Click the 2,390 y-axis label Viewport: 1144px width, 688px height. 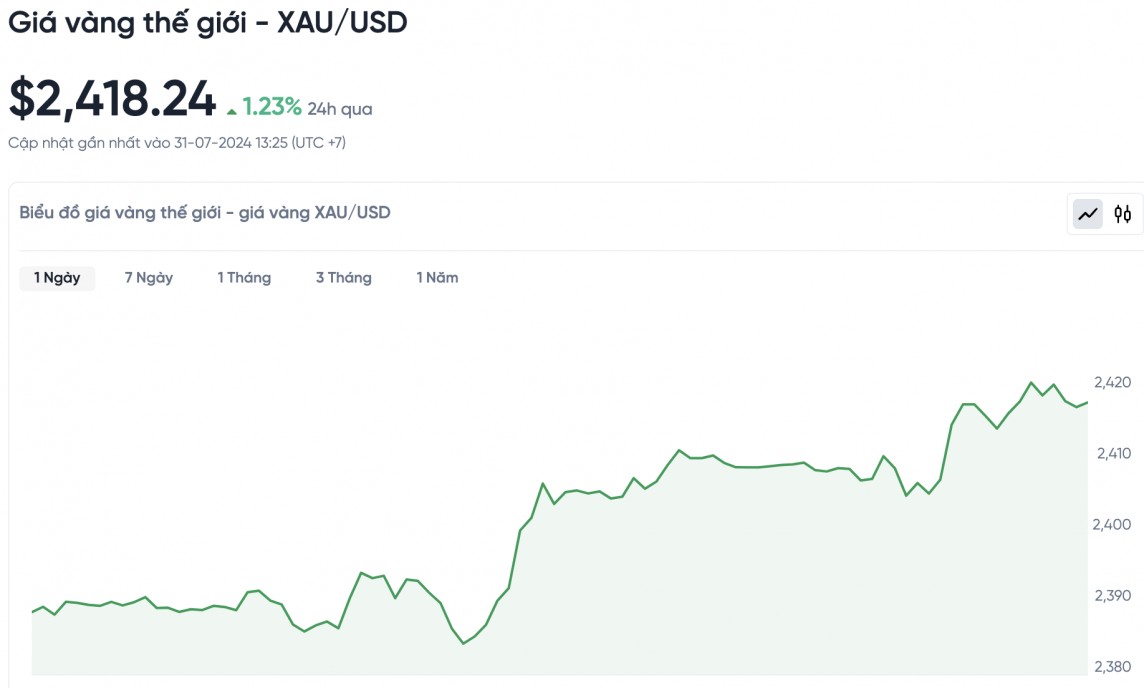click(1112, 595)
